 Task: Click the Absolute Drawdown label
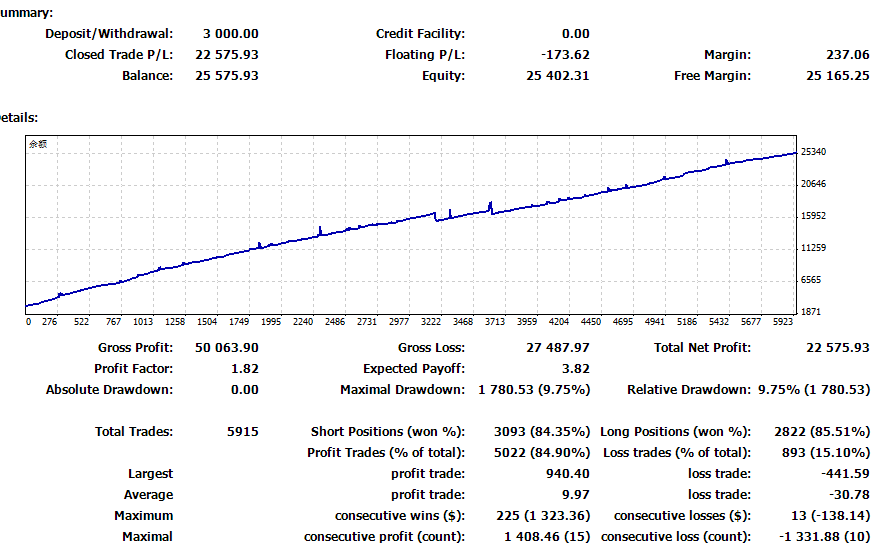pyautogui.click(x=110, y=390)
